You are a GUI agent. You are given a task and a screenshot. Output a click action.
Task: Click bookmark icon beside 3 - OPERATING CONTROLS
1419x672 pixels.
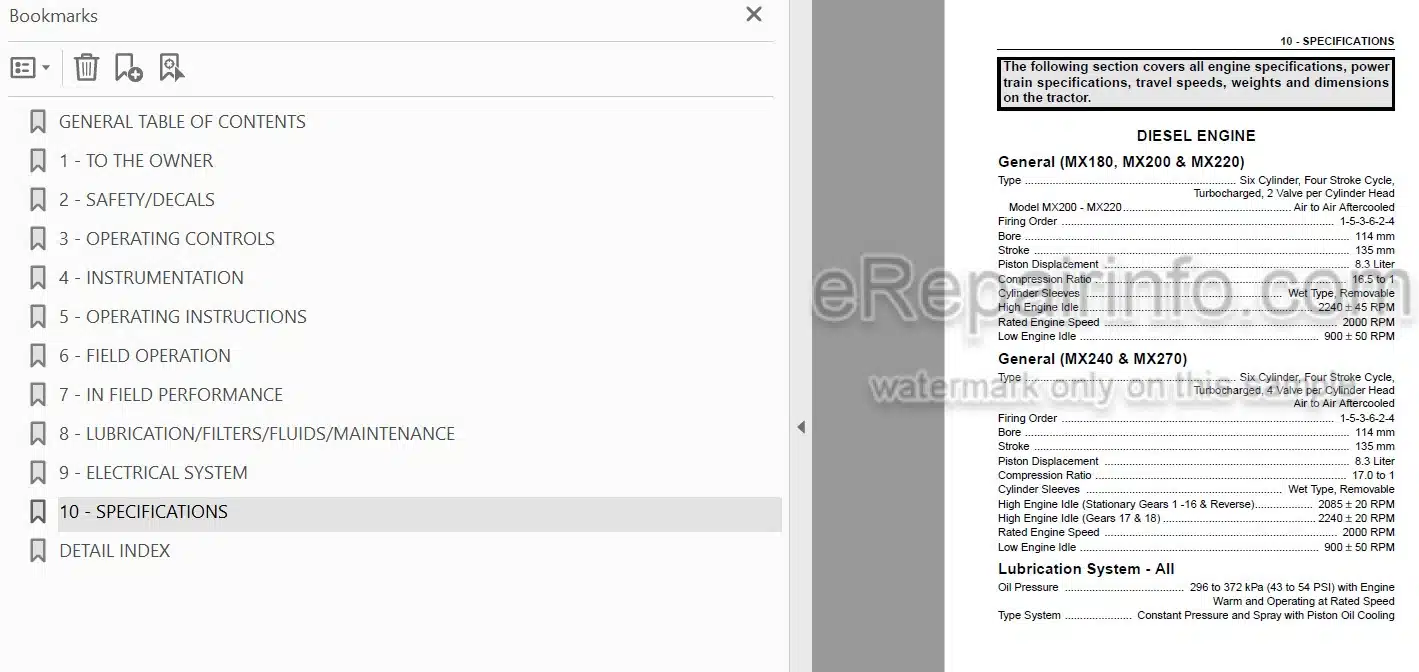[x=38, y=239]
